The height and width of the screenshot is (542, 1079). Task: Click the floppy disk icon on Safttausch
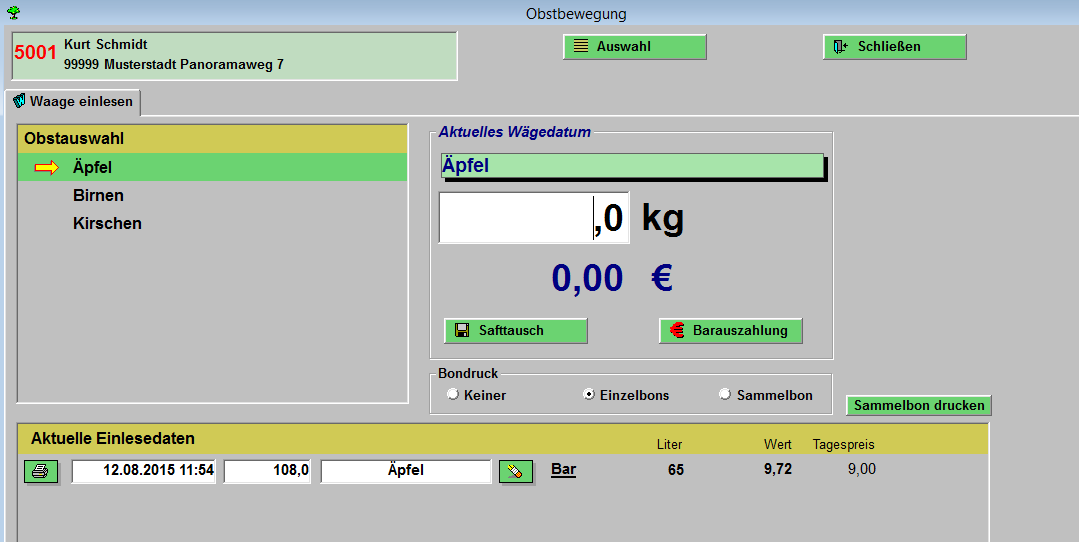coord(462,331)
